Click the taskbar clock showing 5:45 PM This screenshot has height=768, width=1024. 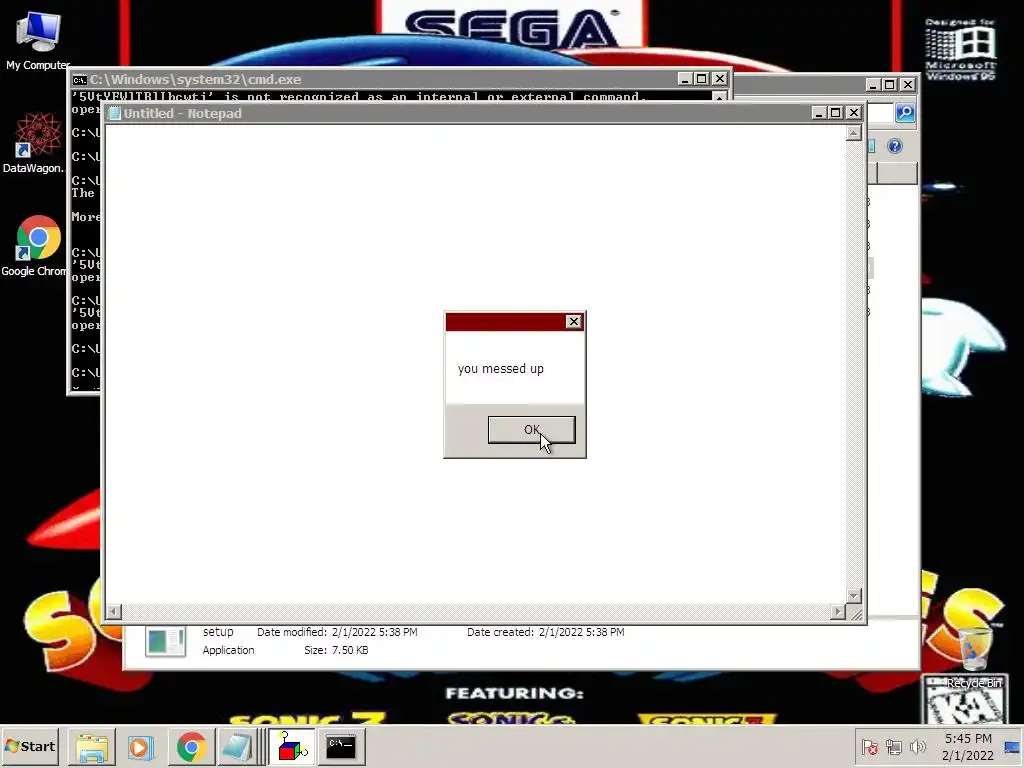tap(968, 747)
